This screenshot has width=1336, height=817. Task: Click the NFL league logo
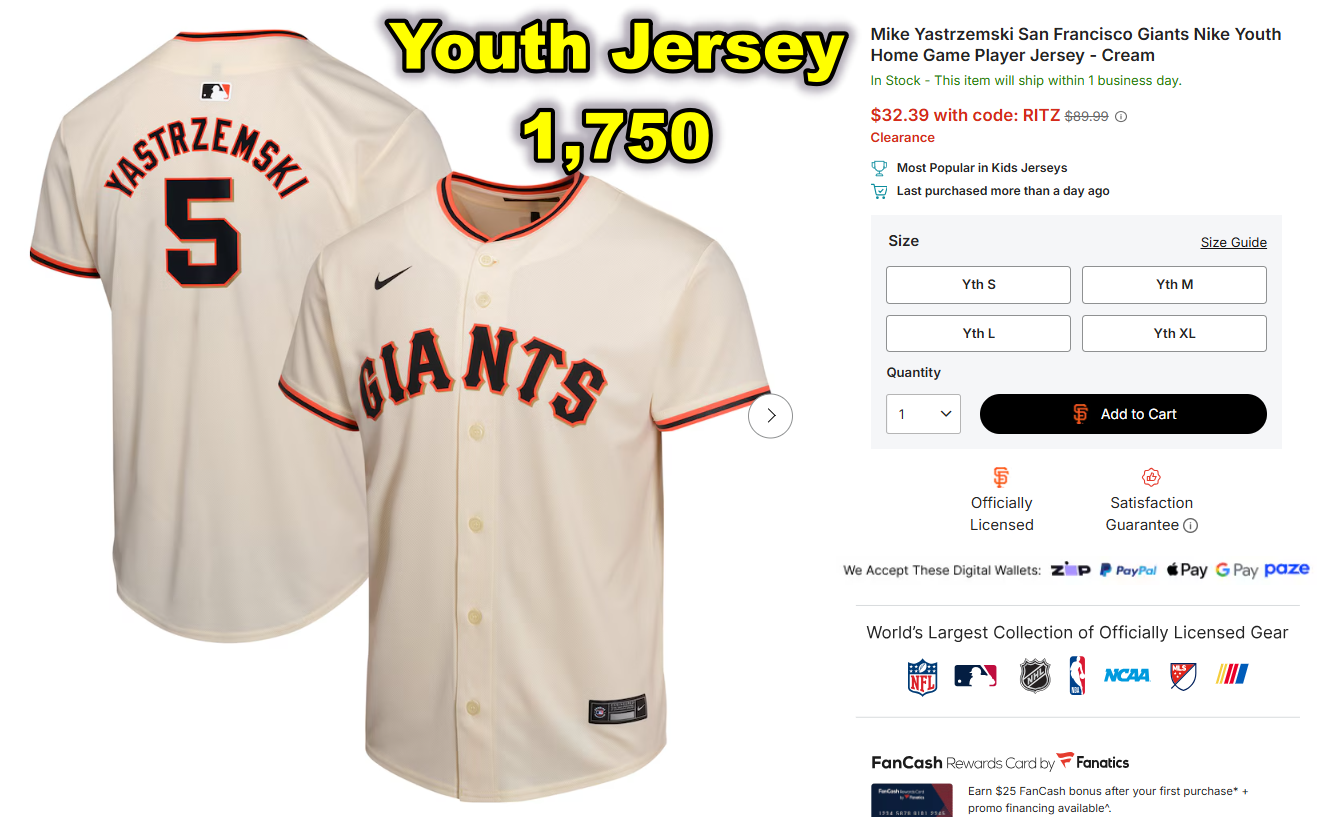click(x=922, y=676)
